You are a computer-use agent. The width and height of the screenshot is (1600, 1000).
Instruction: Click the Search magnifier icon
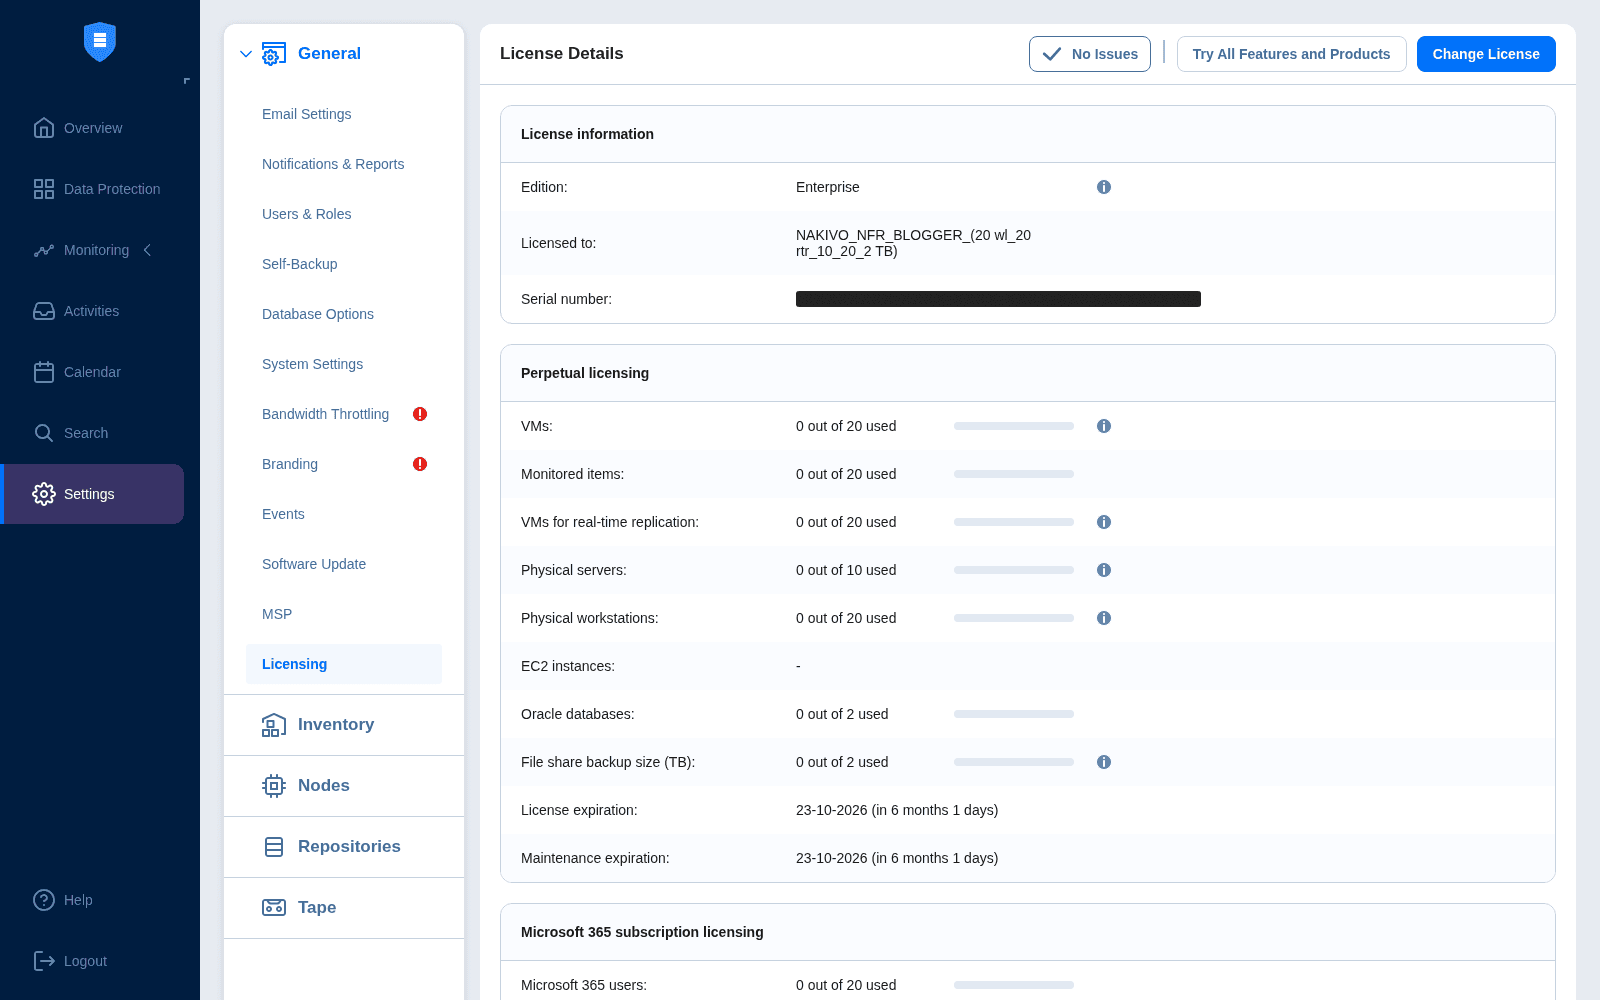44,433
